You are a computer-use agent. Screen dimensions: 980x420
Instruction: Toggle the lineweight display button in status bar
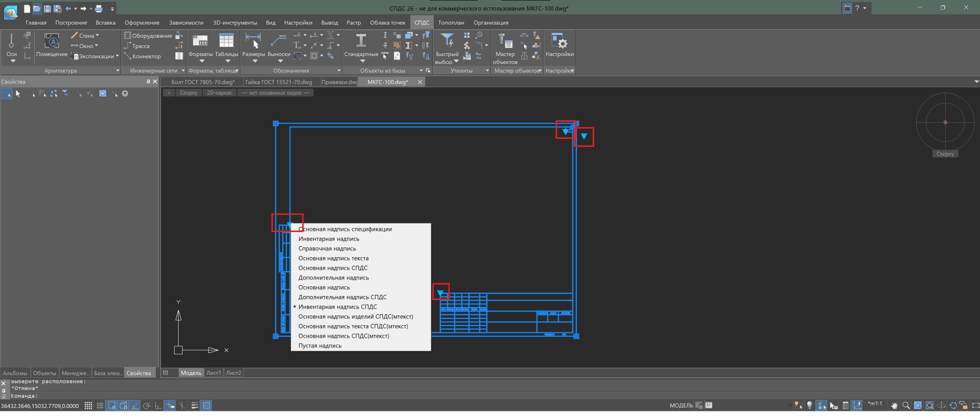tap(194, 406)
